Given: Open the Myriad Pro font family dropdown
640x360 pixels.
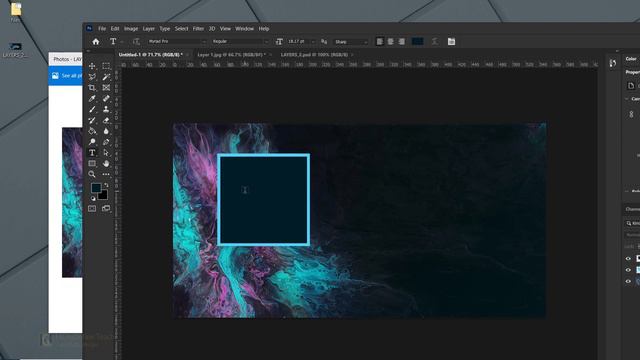Looking at the screenshot, I should point(177,42).
